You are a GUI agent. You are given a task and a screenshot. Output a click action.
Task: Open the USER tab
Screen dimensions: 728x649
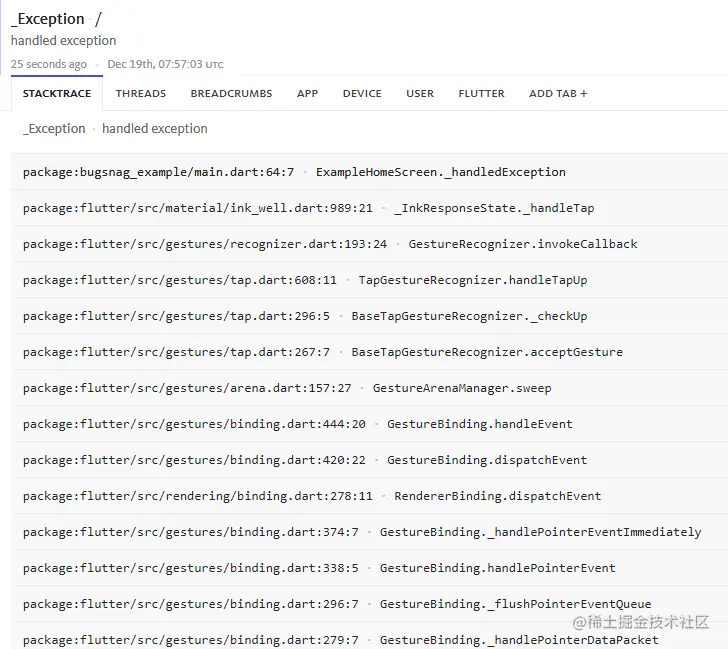[x=420, y=93]
